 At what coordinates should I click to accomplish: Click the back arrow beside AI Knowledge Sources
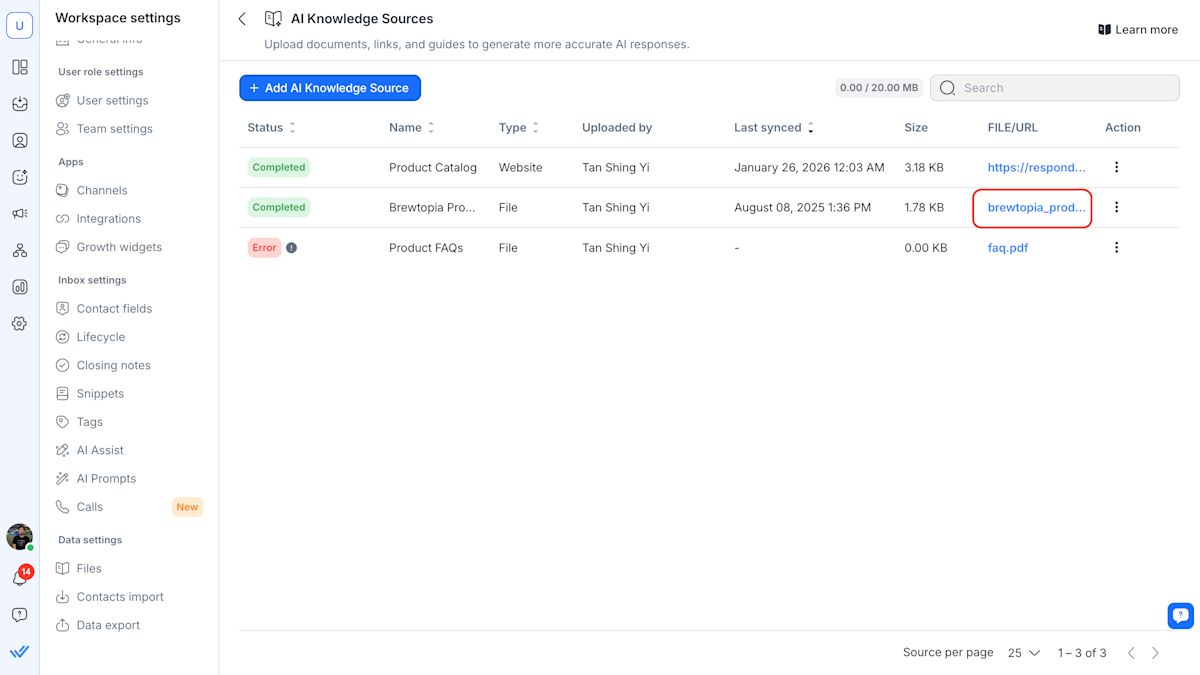click(x=242, y=19)
